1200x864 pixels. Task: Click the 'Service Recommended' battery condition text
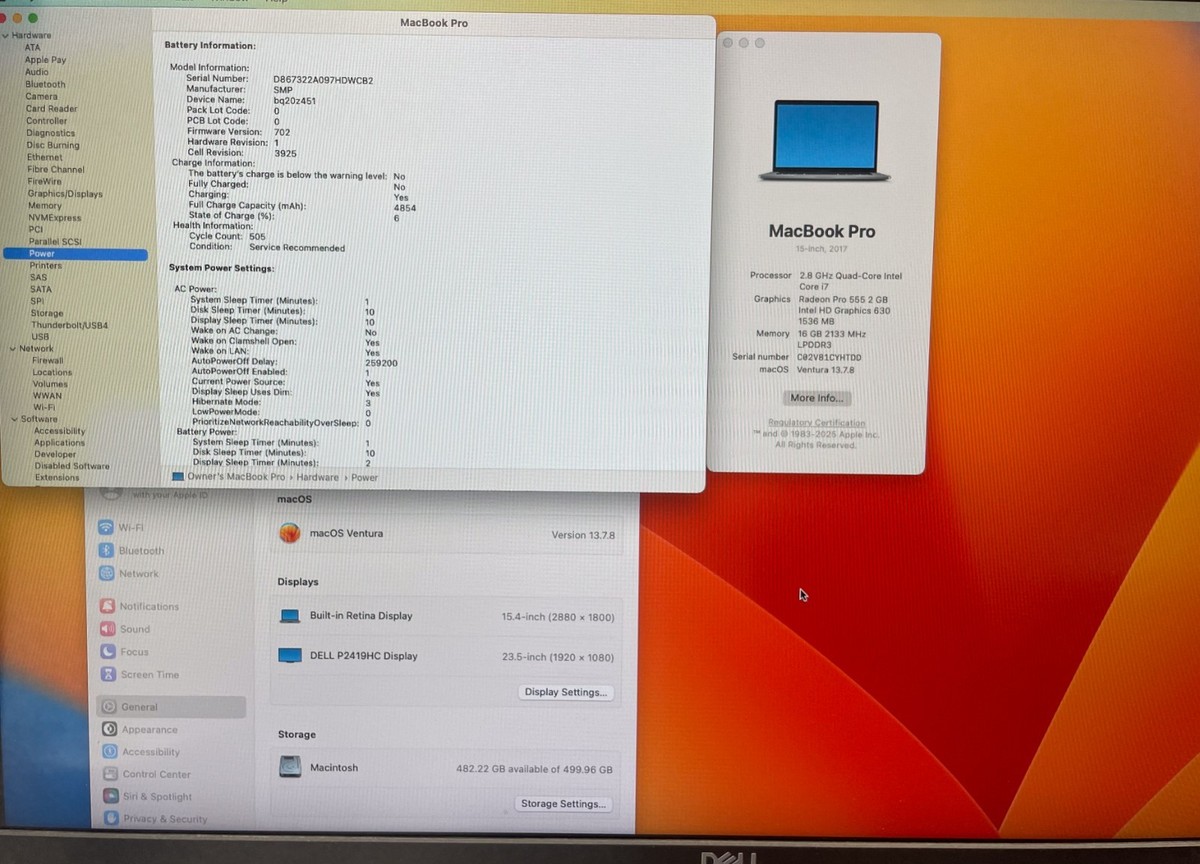[297, 247]
